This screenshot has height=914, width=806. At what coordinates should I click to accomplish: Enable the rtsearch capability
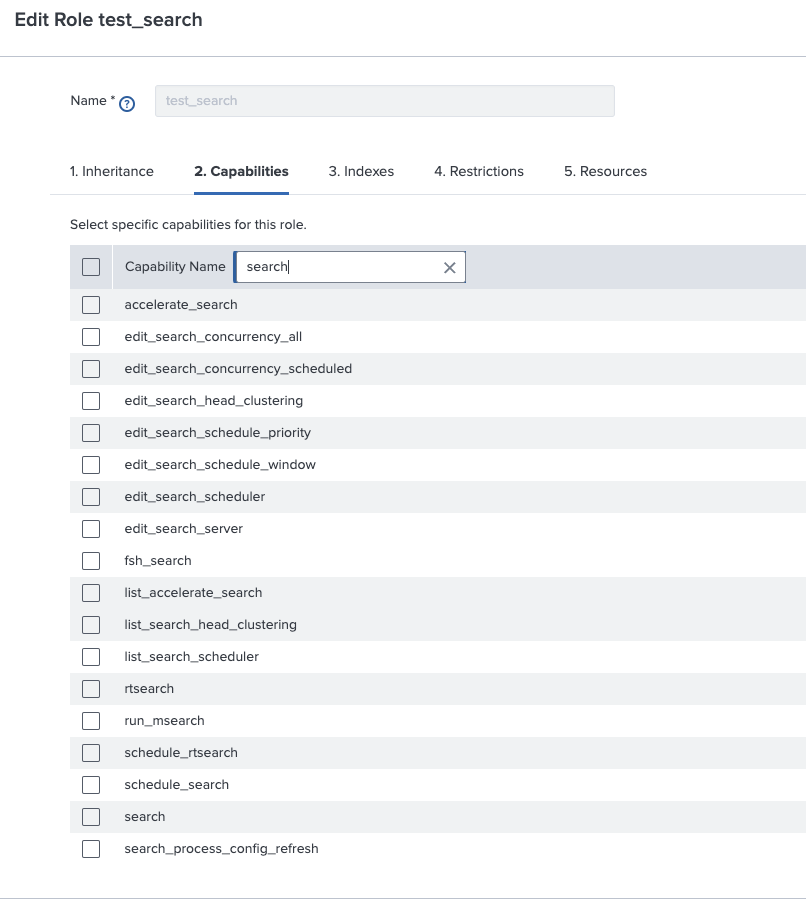pos(91,689)
